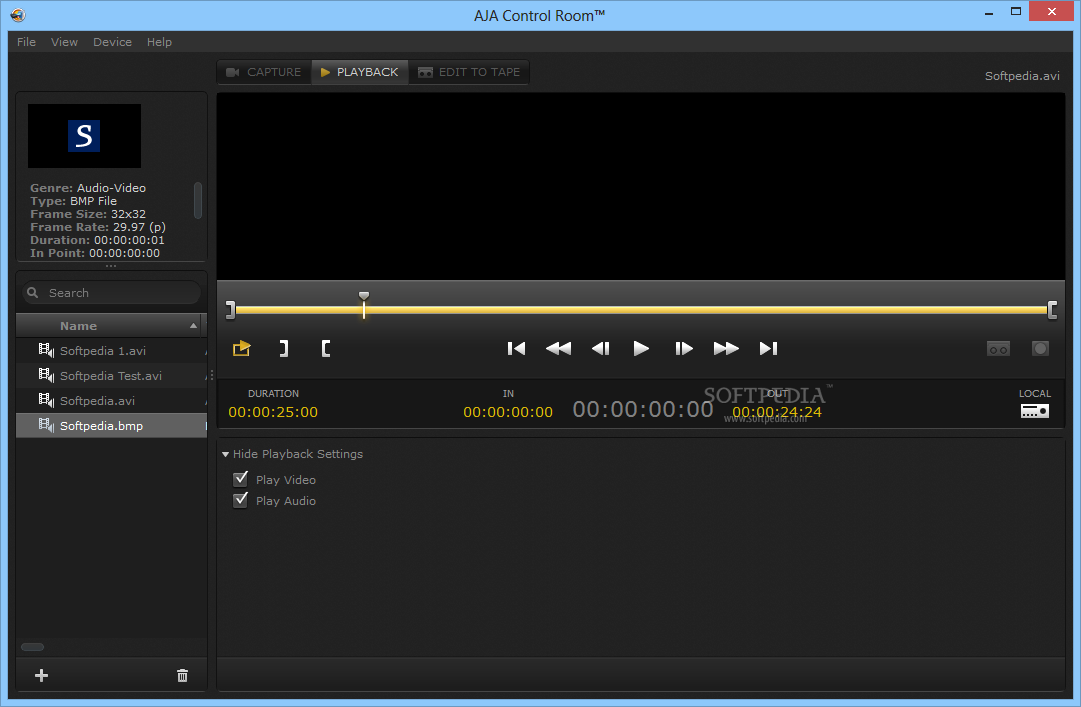
Task: Select Softpedia 1.avi in clip list
Action: point(111,351)
